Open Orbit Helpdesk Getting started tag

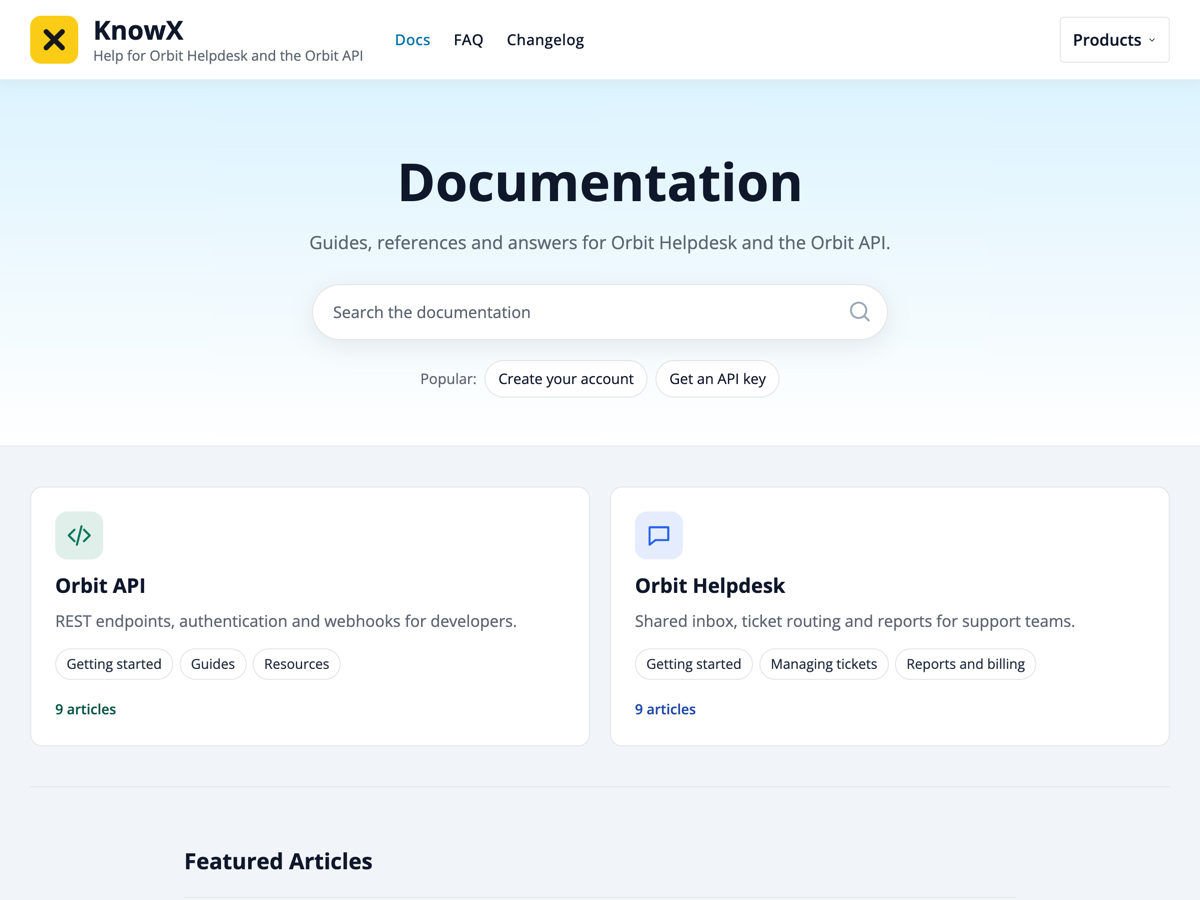(x=694, y=664)
